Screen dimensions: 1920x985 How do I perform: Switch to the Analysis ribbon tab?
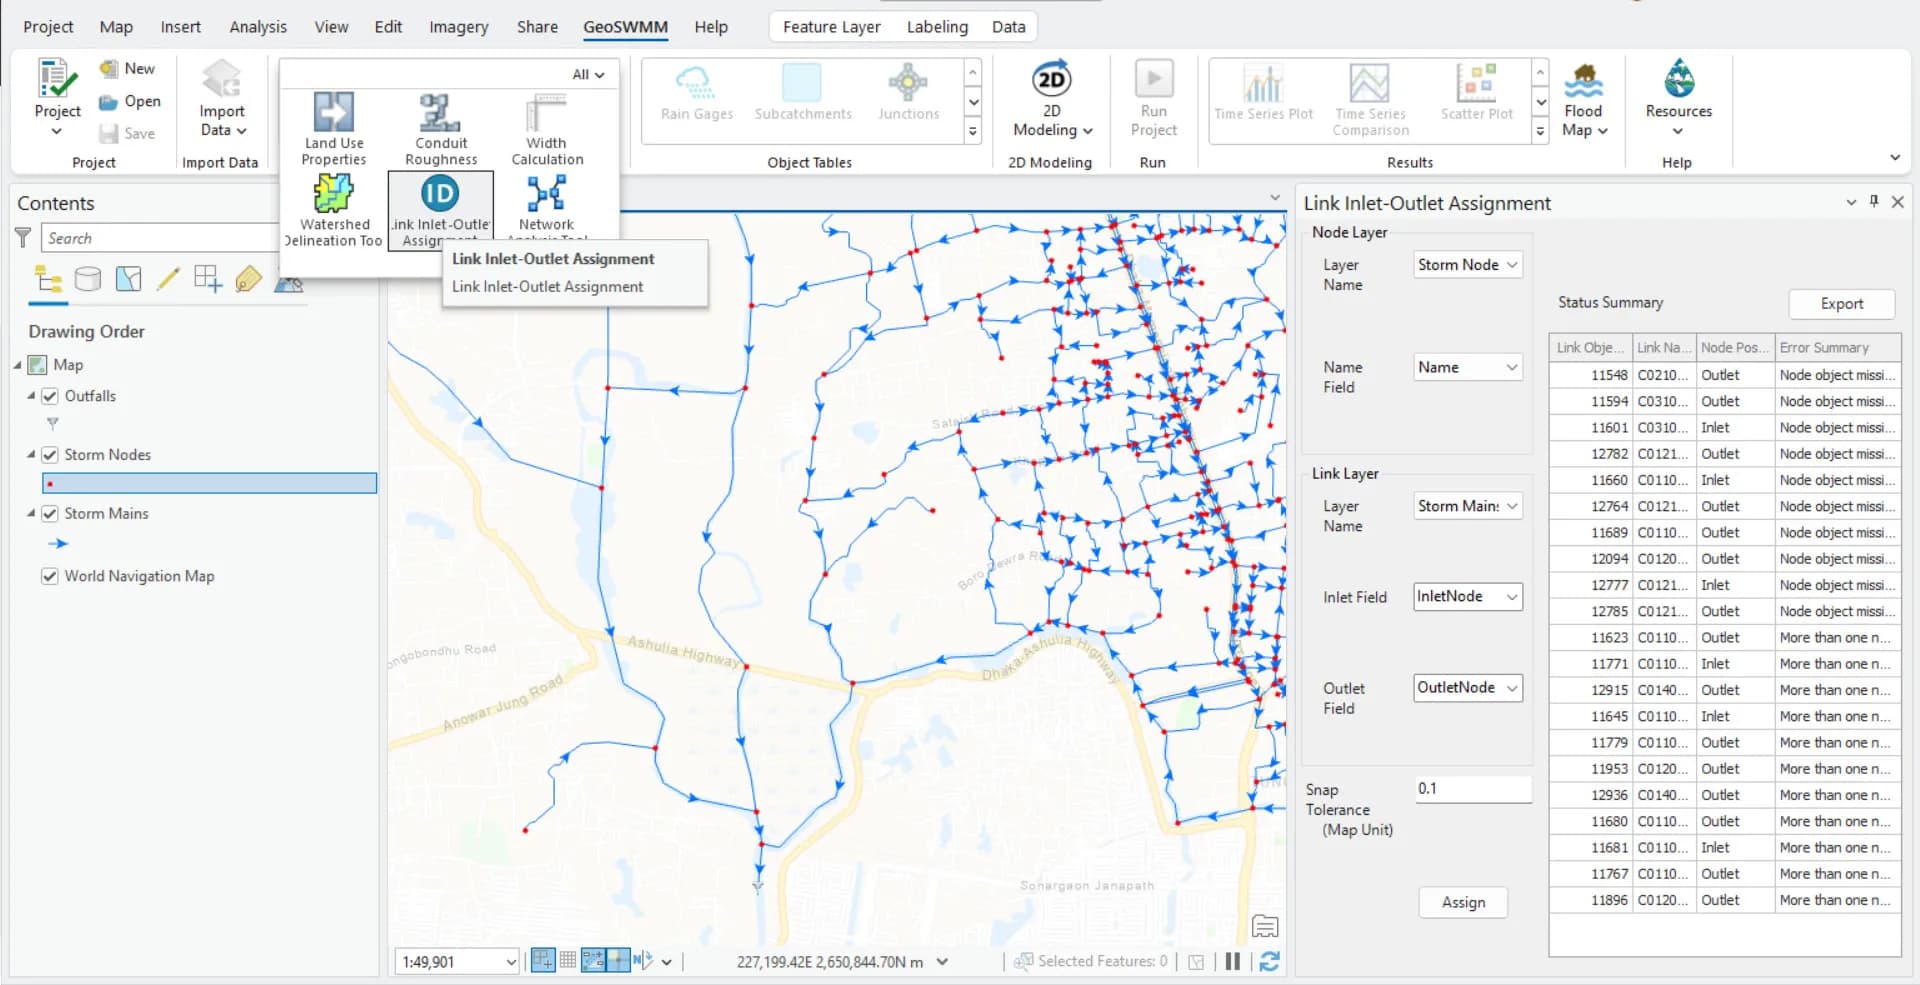(257, 27)
